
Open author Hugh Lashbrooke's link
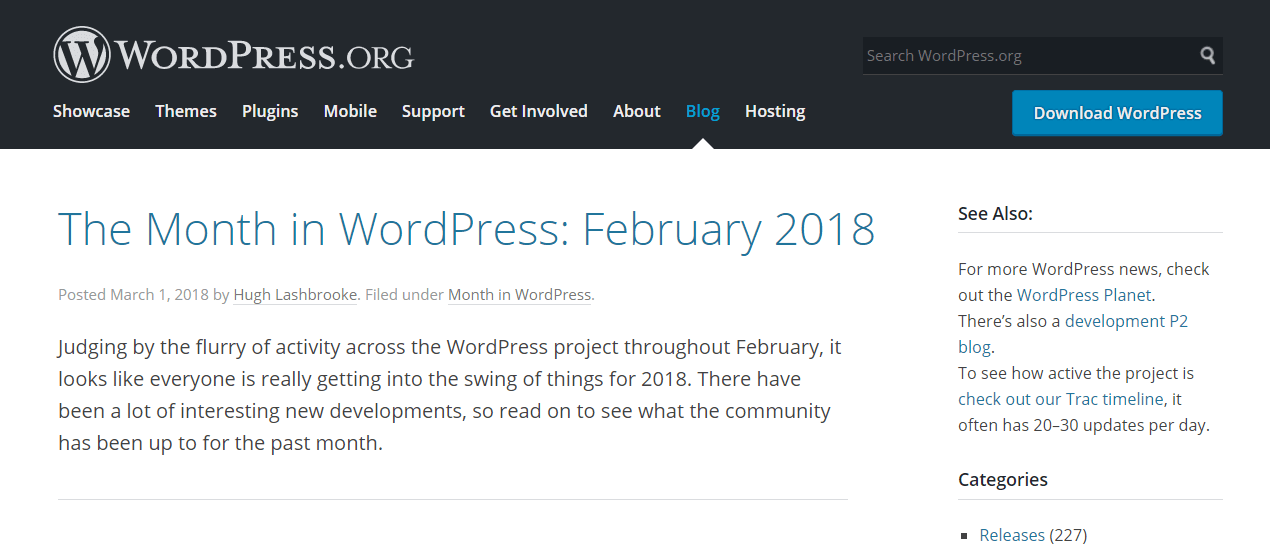click(295, 295)
